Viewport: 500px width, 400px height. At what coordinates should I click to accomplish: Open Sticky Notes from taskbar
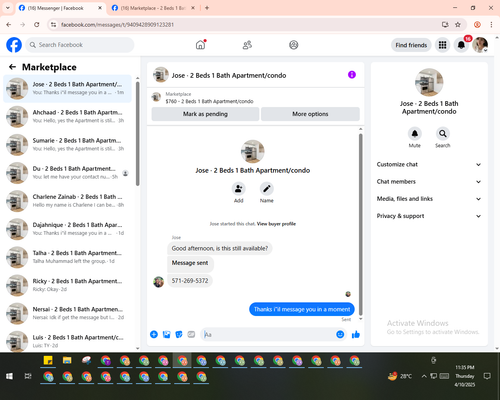[48, 361]
